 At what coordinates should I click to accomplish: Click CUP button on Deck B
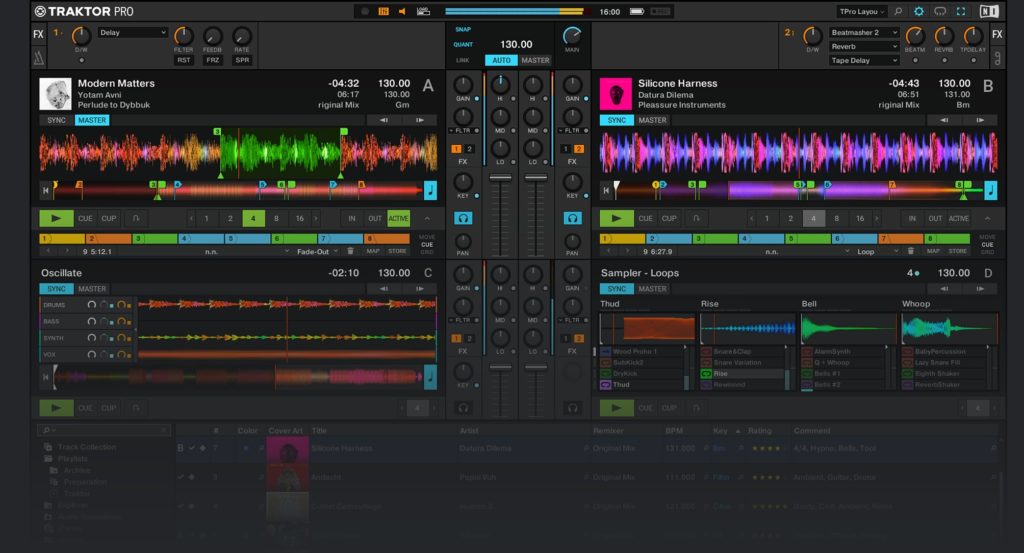coord(669,218)
